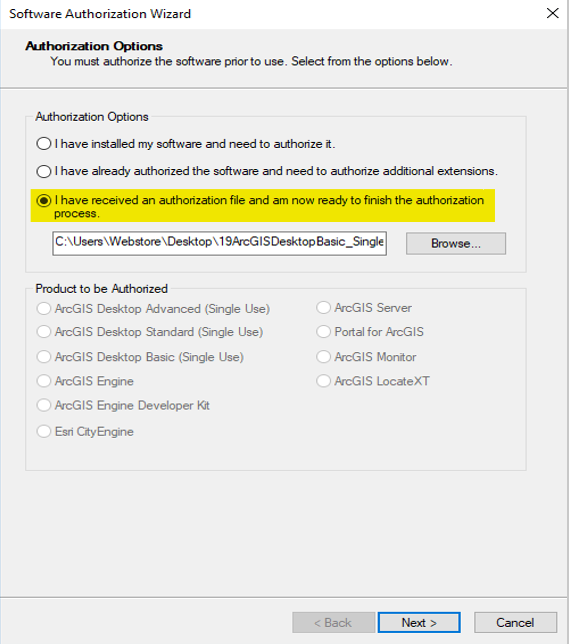Go back with the Back button
The image size is (569, 644).
pyautogui.click(x=333, y=623)
